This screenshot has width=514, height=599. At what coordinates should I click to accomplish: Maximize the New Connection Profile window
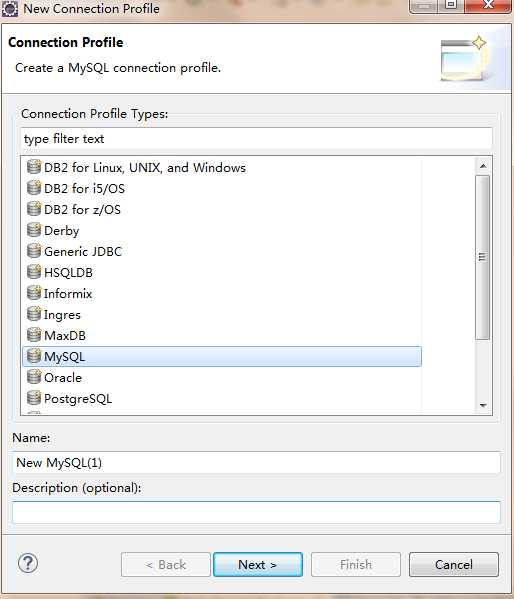coord(451,5)
